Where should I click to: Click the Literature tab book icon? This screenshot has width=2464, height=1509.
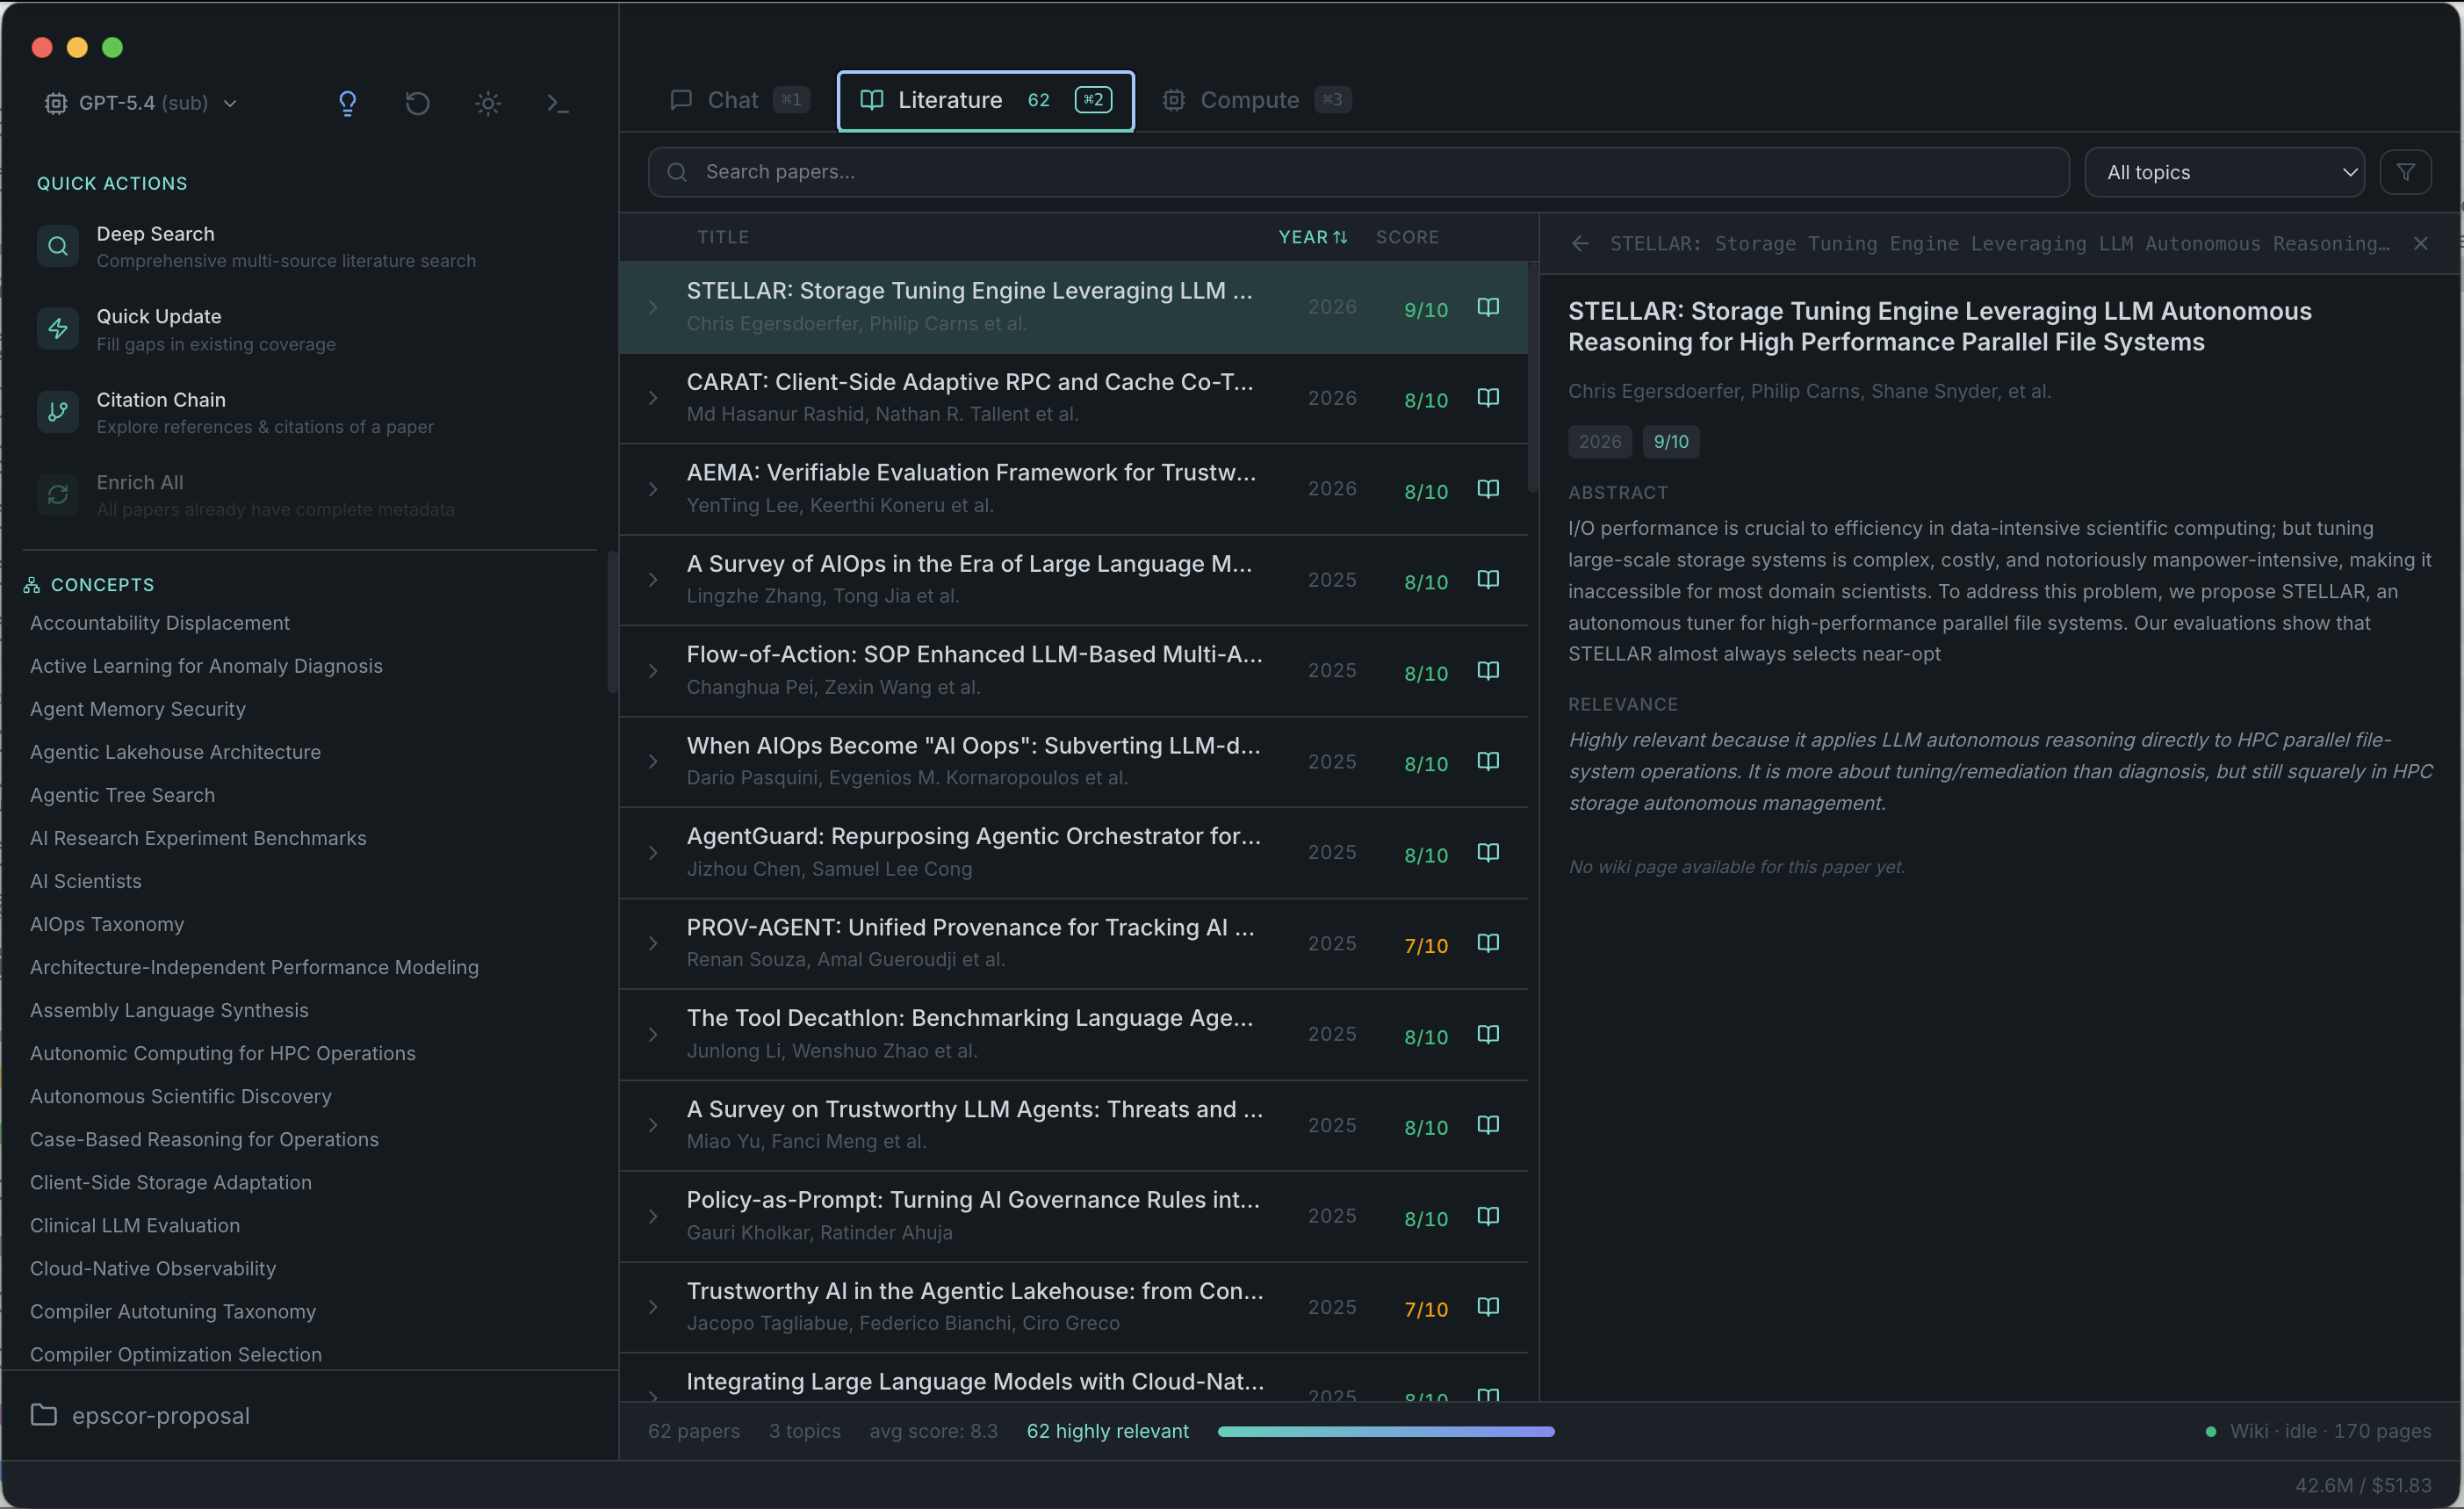pos(872,100)
